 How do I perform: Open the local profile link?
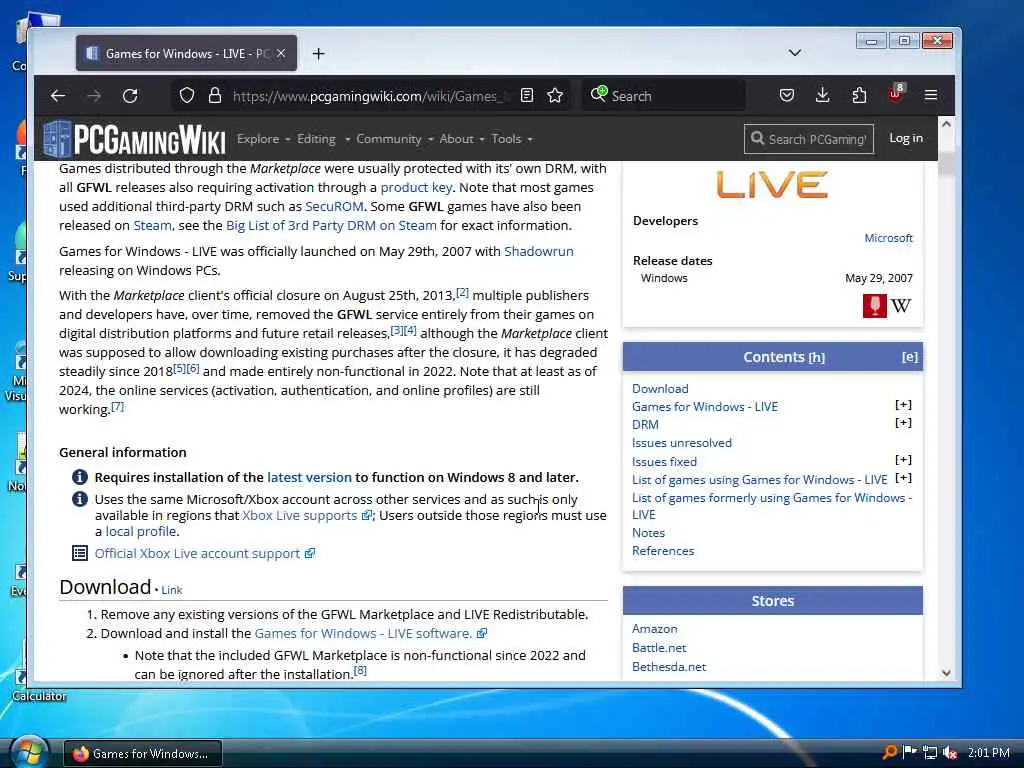click(140, 532)
